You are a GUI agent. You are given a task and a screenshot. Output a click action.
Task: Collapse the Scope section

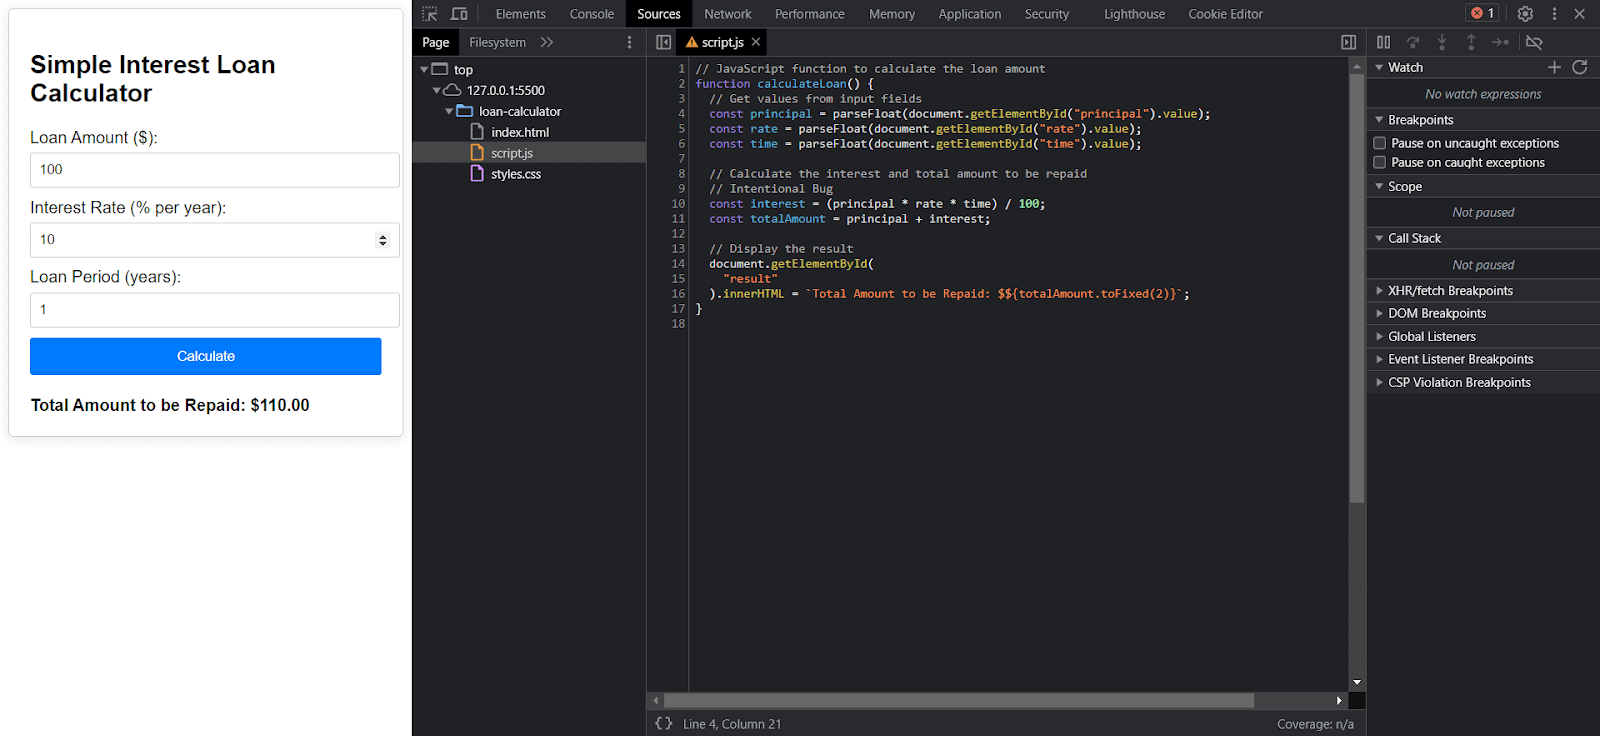point(1379,186)
